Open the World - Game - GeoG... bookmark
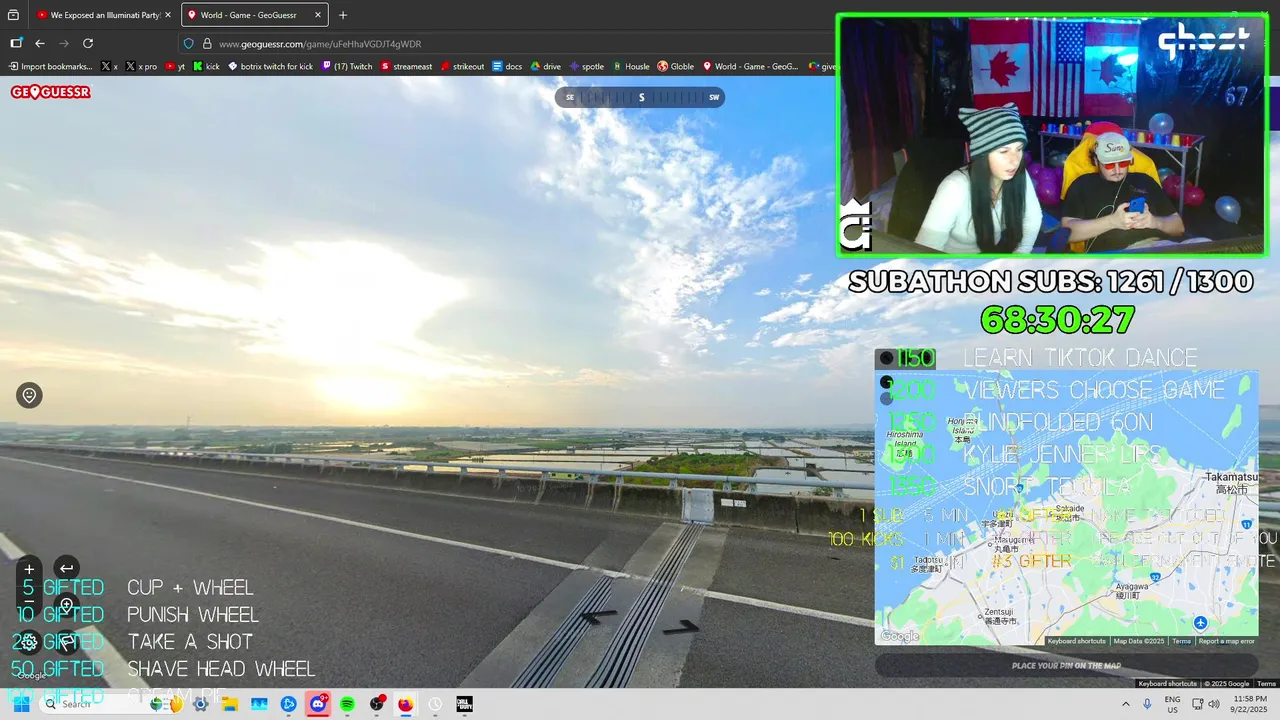The width and height of the screenshot is (1280, 720). (750, 67)
